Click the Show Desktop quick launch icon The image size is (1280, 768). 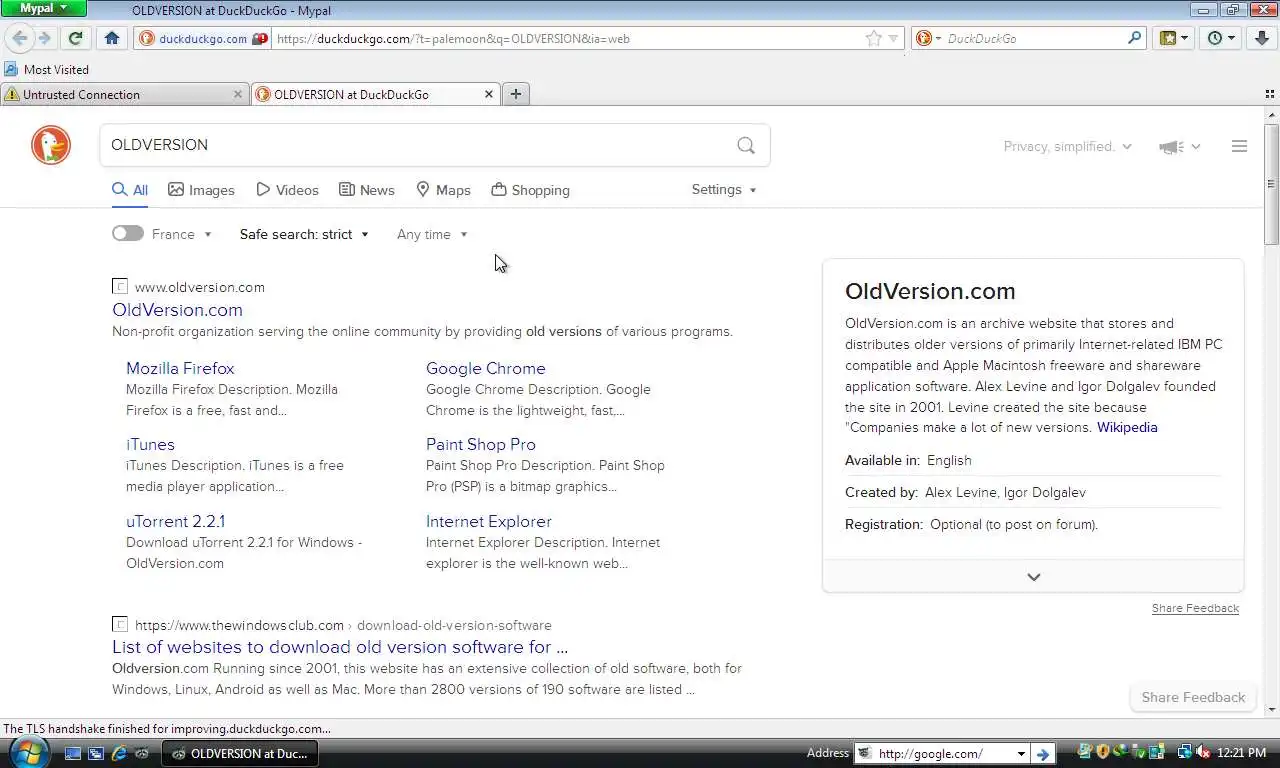(73, 753)
